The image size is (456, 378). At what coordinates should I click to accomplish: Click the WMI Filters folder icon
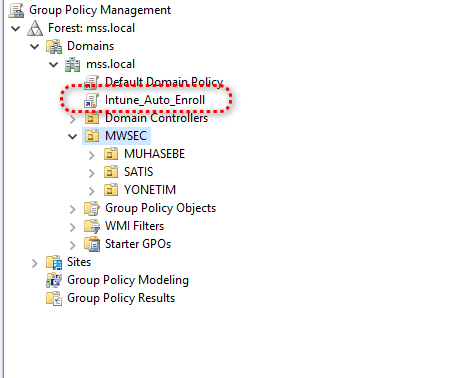tap(92, 226)
